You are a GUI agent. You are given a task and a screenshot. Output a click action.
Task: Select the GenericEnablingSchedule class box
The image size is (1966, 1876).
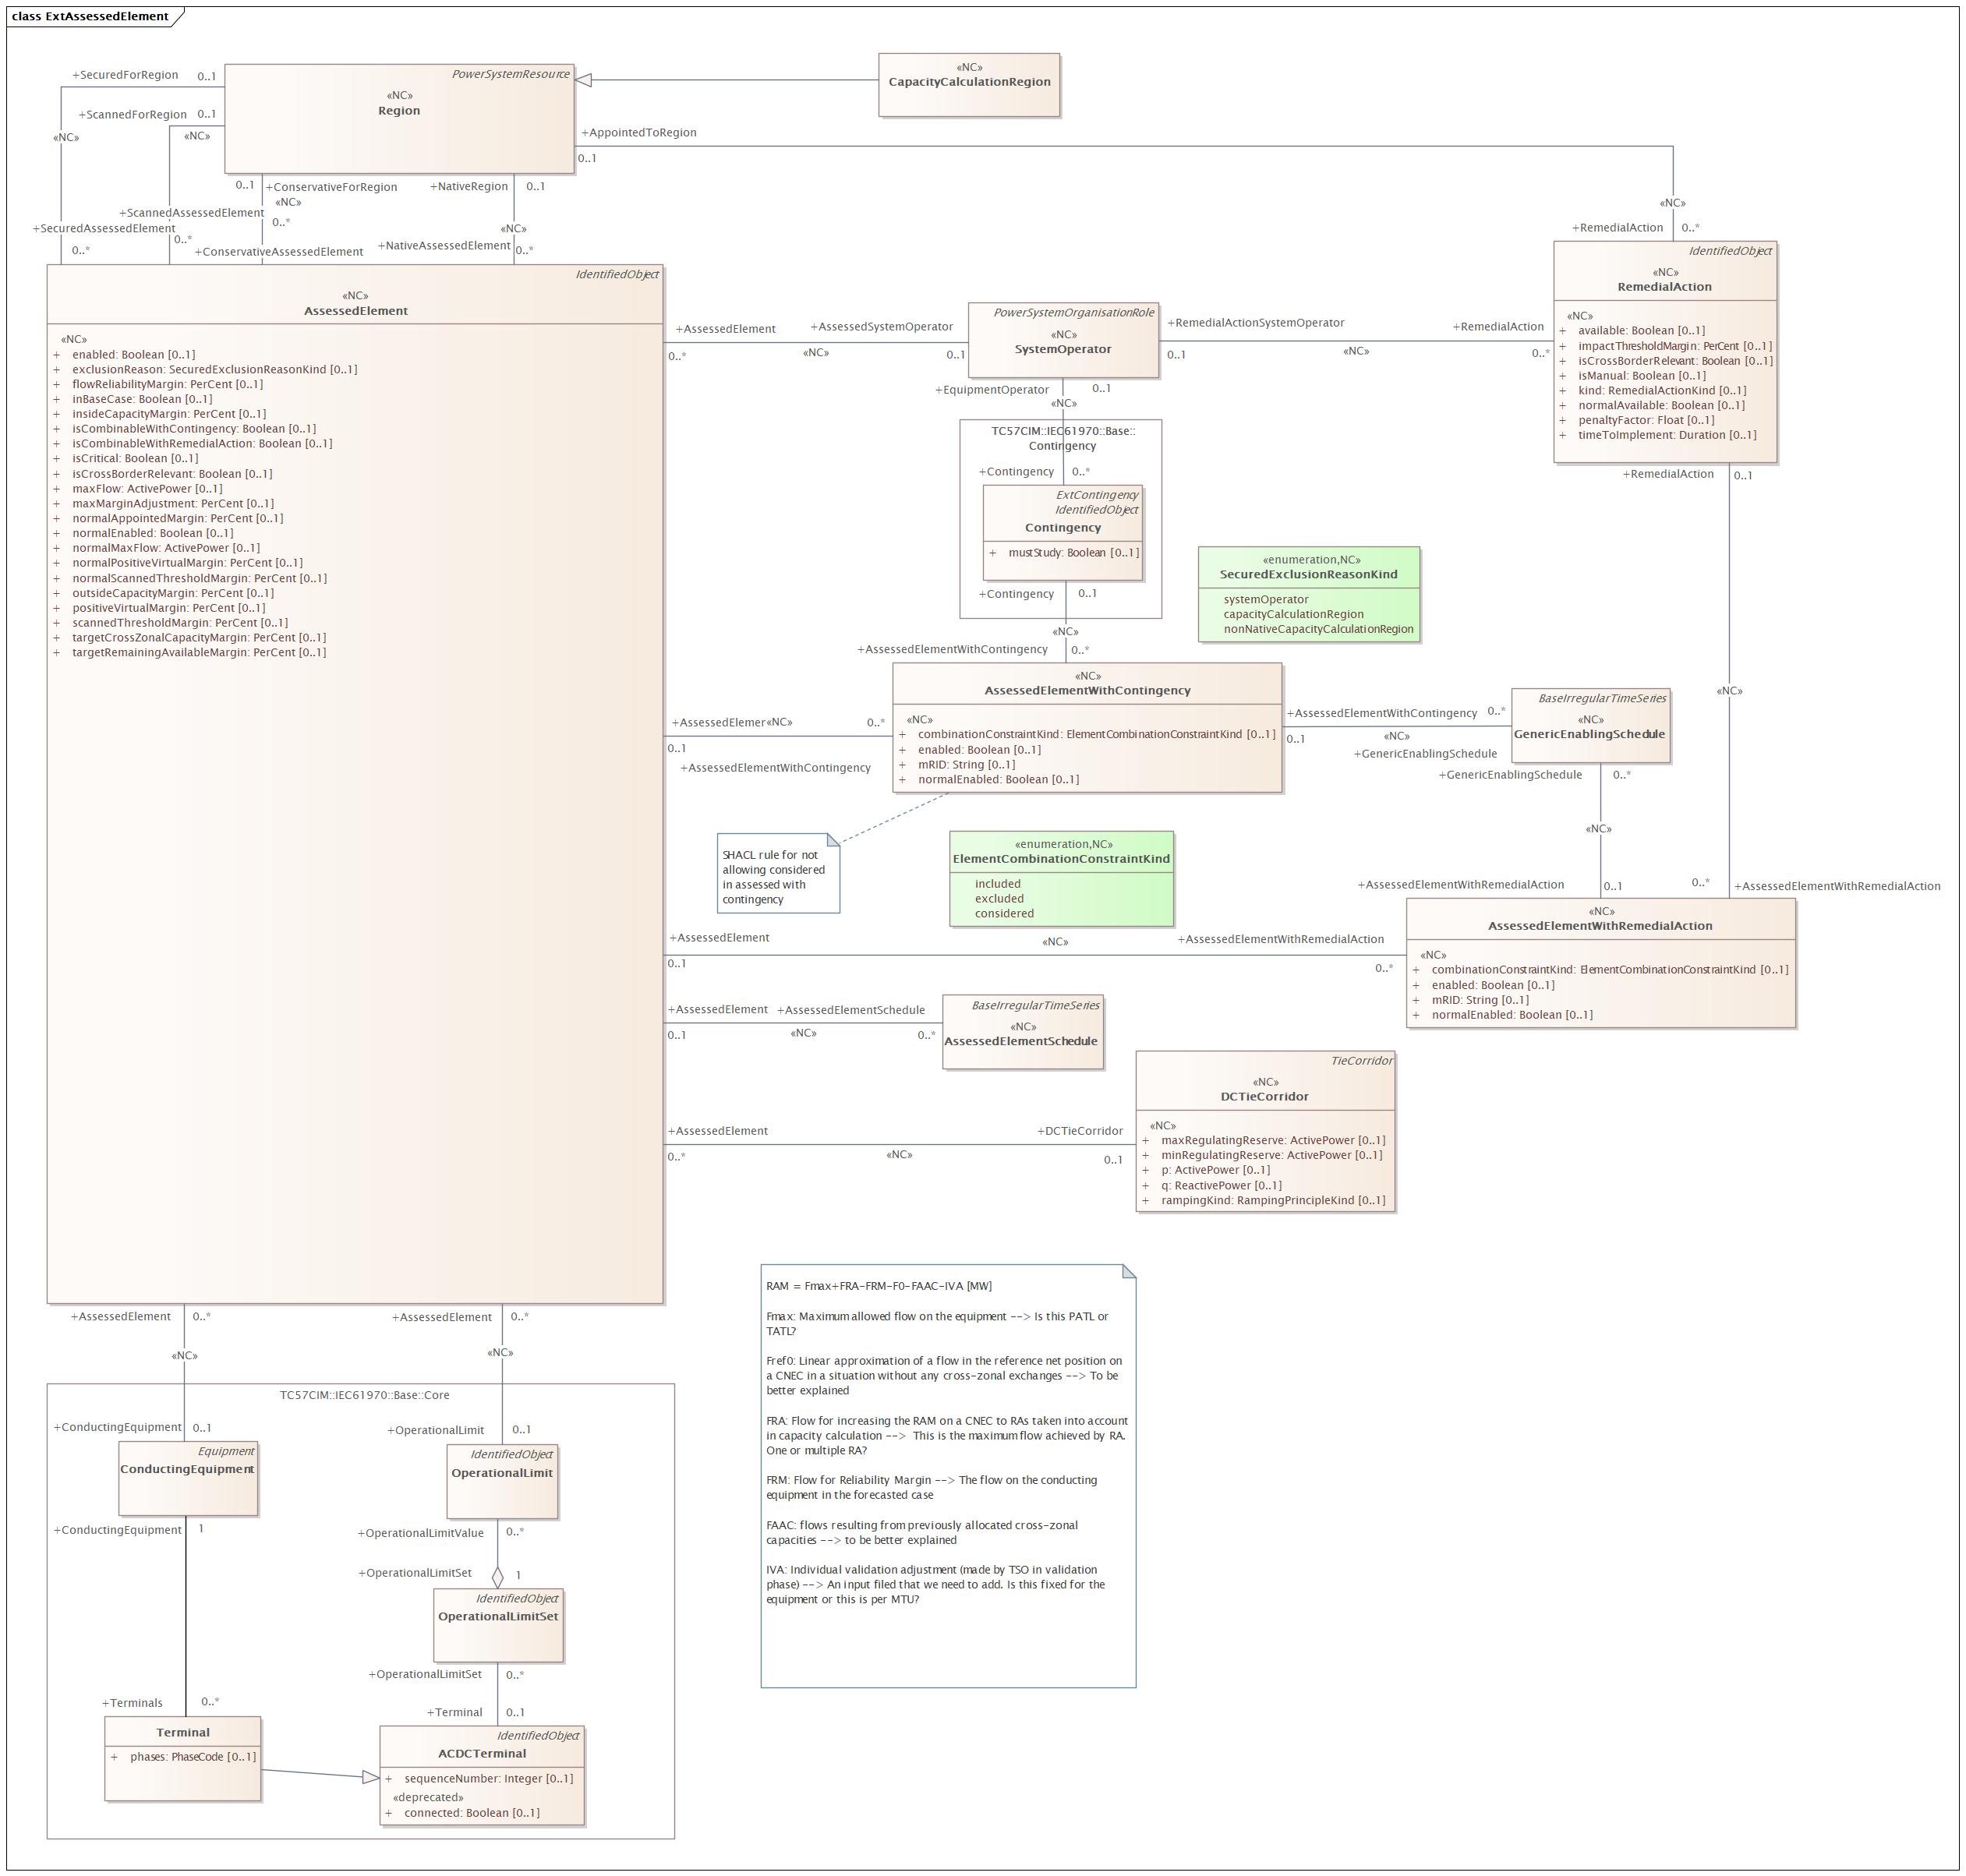click(x=1590, y=726)
